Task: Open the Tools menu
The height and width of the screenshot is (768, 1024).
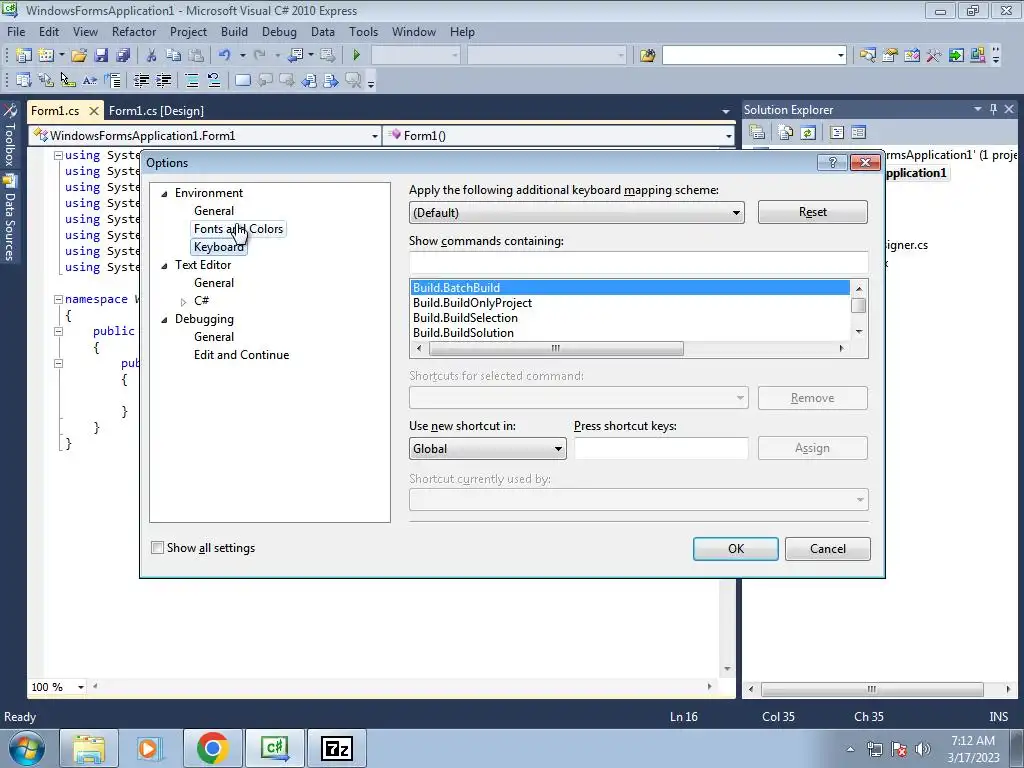Action: (363, 31)
